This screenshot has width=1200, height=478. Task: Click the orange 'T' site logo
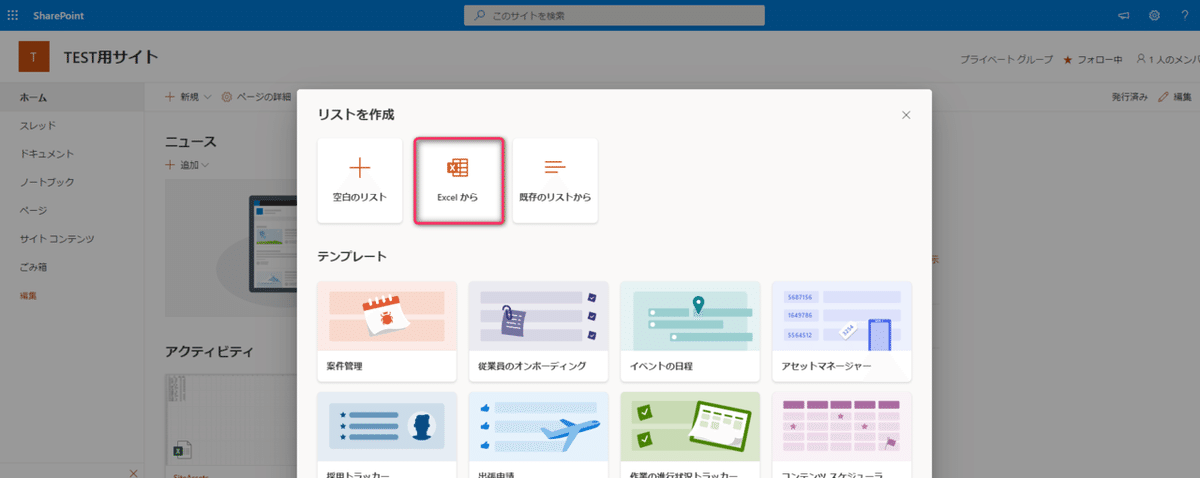pyautogui.click(x=33, y=57)
